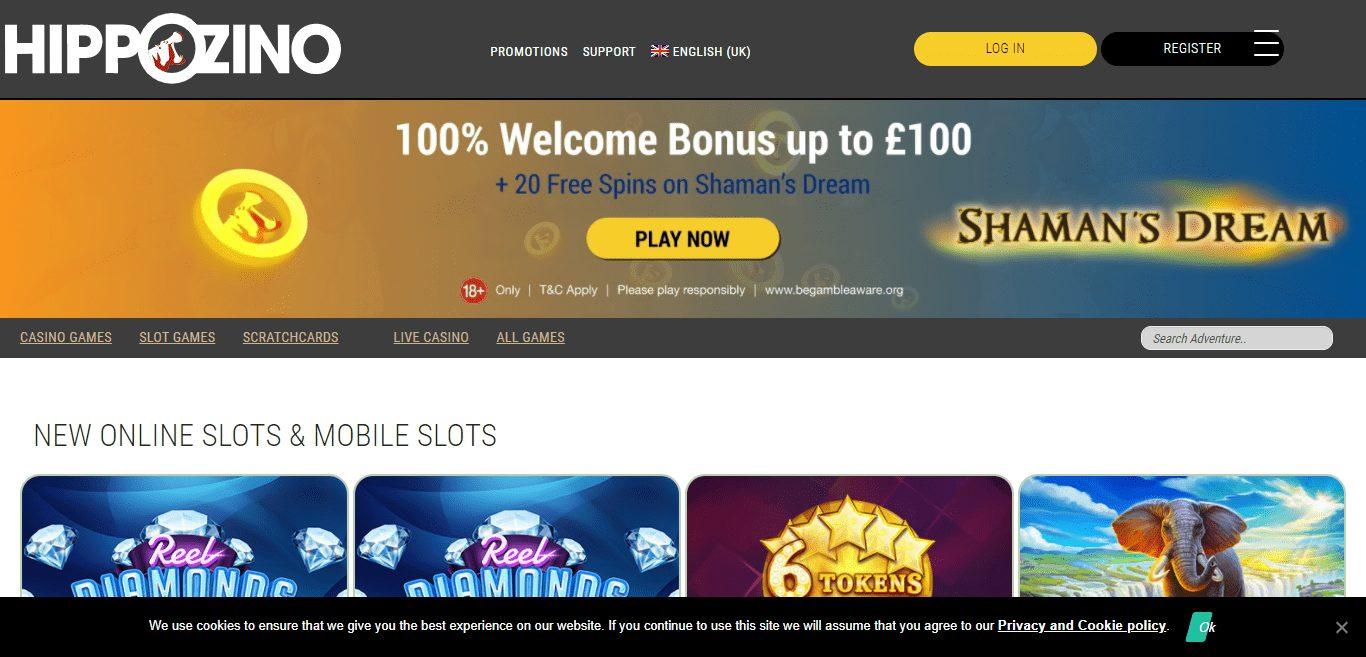Screen dimensions: 1366x657
Task: Accept cookies with the green Ok button
Action: click(x=1201, y=627)
